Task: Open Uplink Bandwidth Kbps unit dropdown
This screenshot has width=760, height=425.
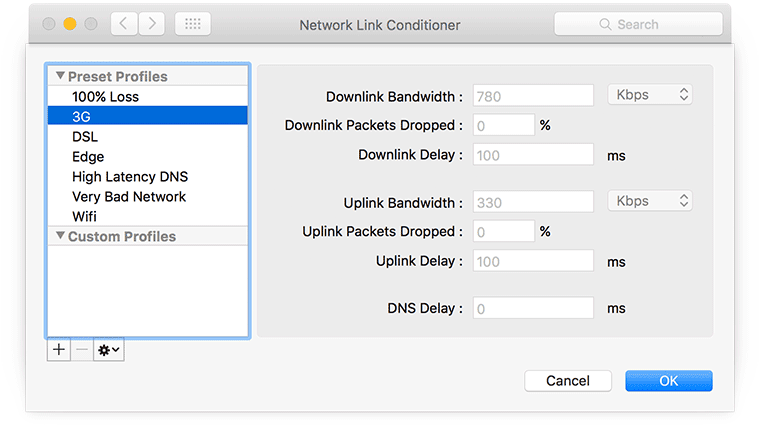Action: click(650, 201)
